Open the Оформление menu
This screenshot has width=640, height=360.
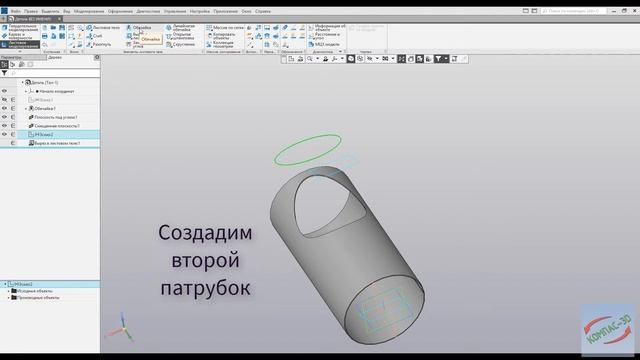[x=120, y=11]
